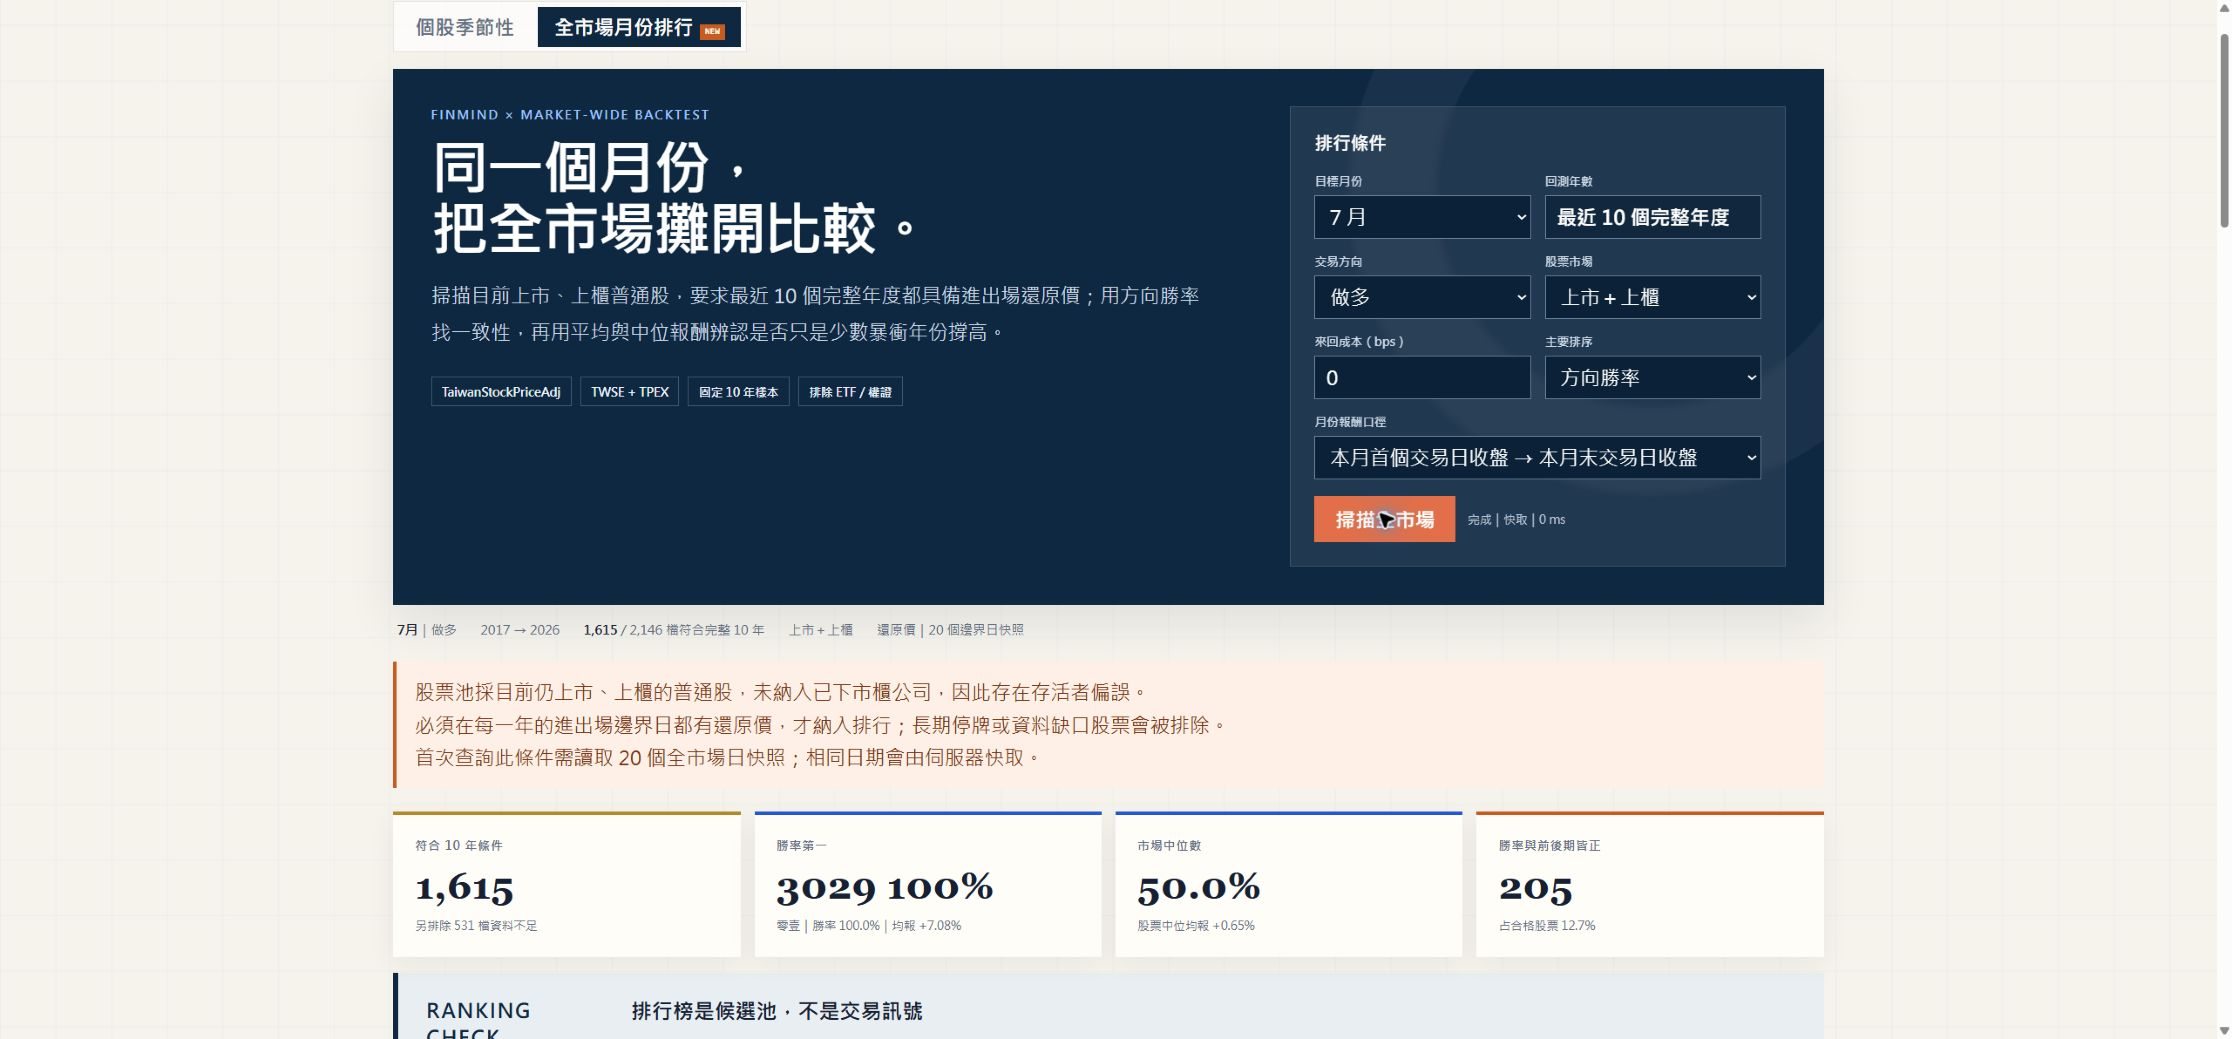Click the text 還原價 | 20 個邊界日快照

pos(950,630)
